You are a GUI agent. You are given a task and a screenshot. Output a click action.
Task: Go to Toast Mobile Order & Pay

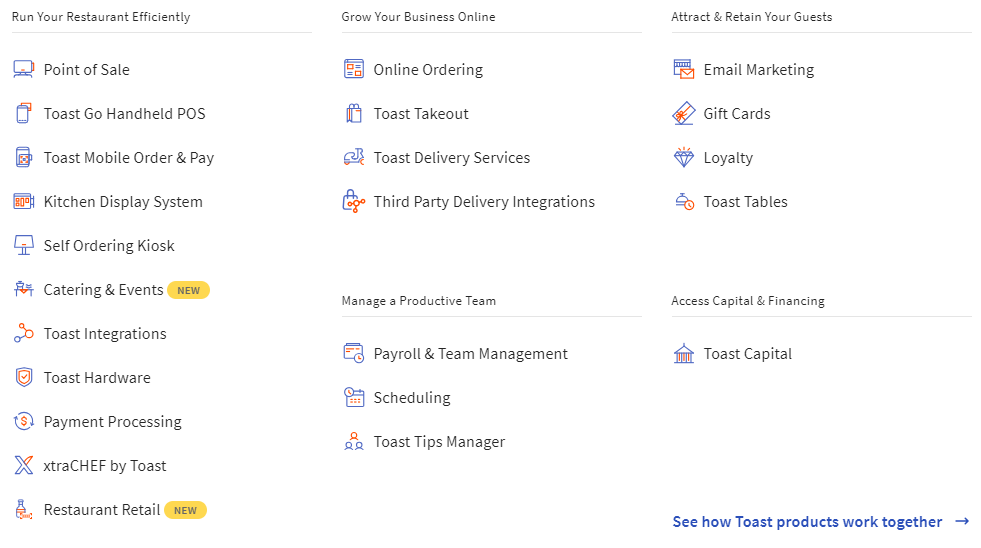(129, 158)
